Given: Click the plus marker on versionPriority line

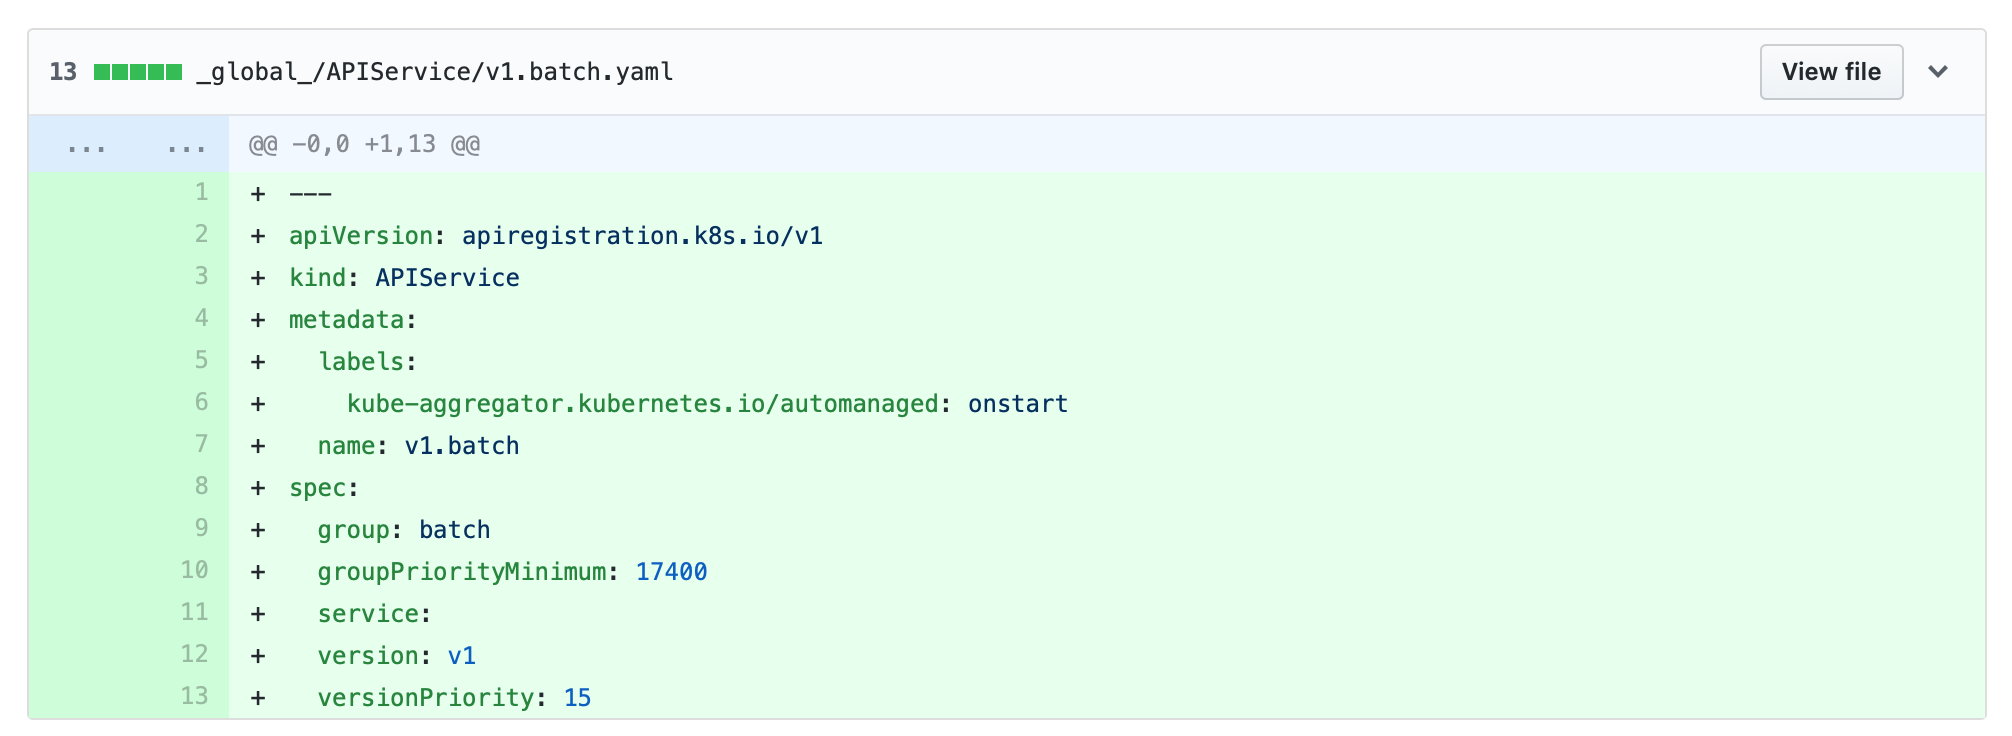Looking at the screenshot, I should [x=257, y=697].
